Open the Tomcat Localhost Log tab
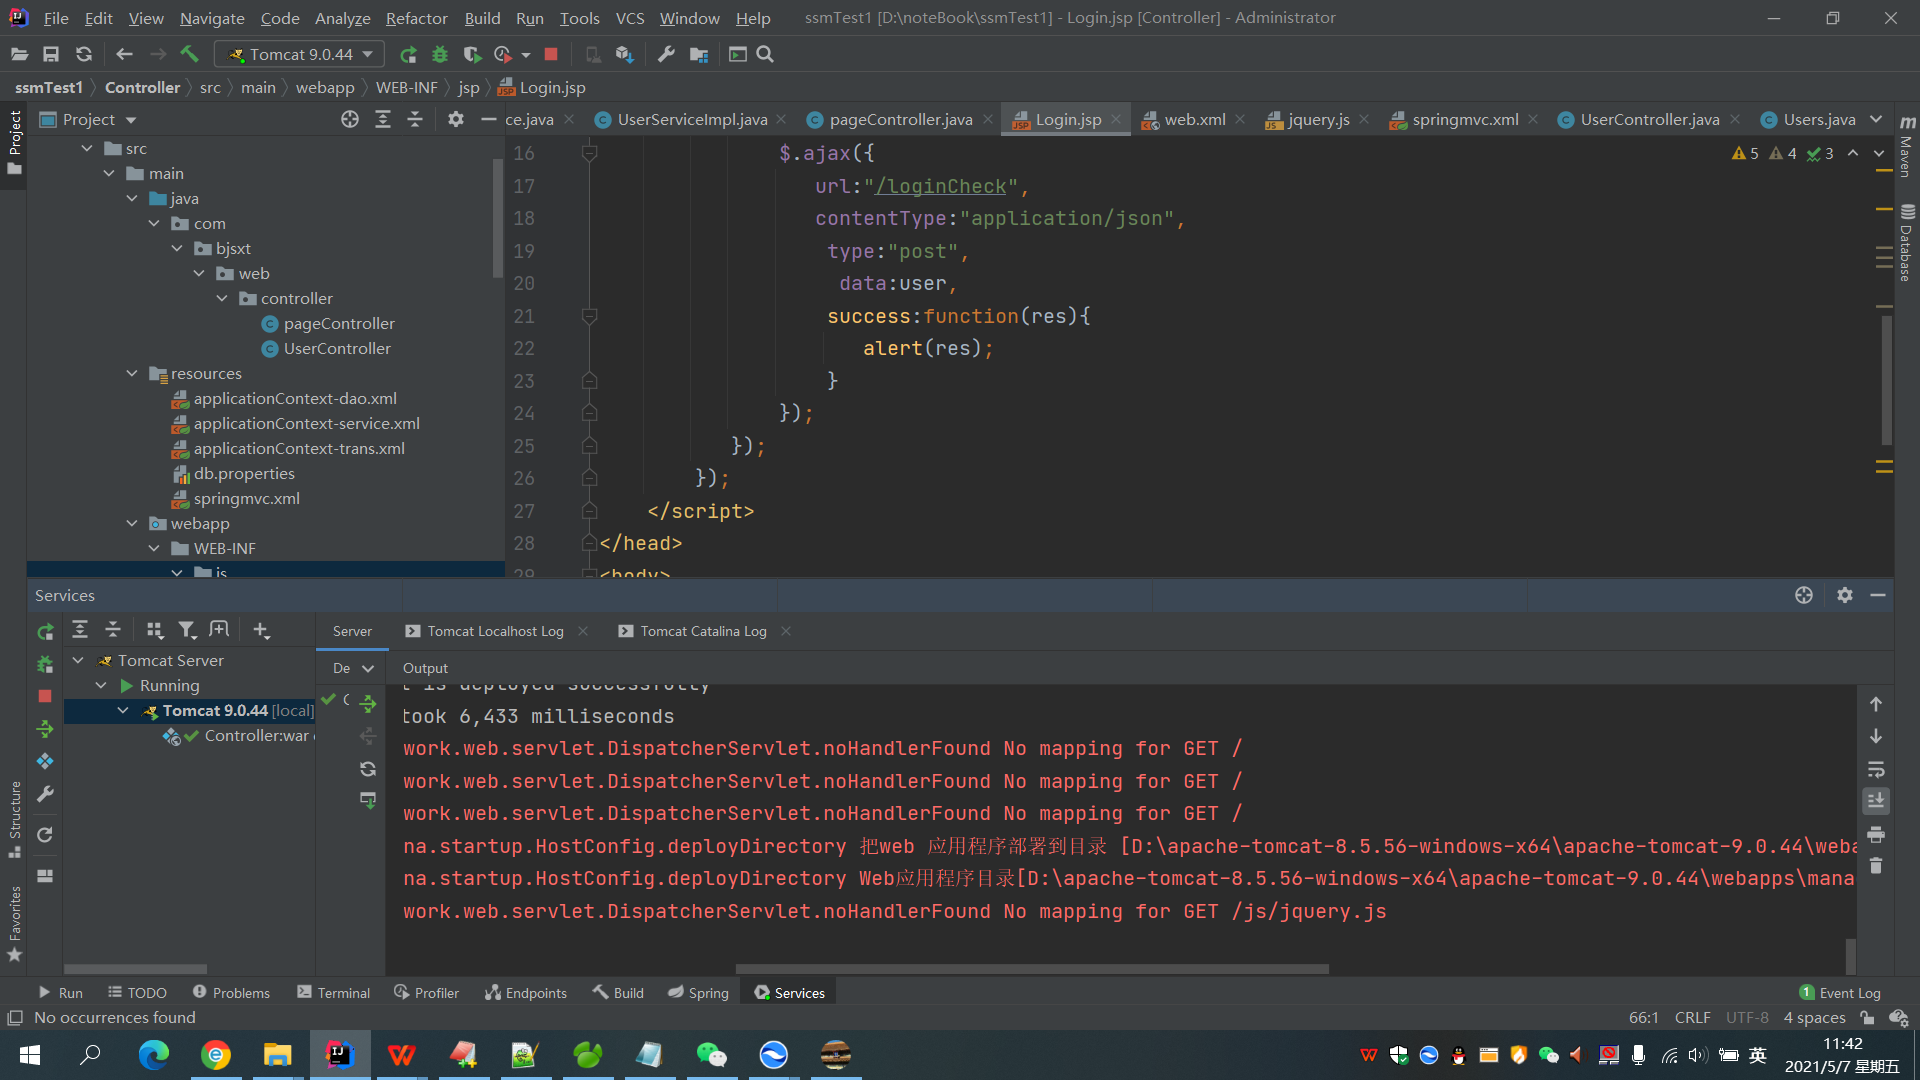Viewport: 1920px width, 1080px height. tap(495, 631)
